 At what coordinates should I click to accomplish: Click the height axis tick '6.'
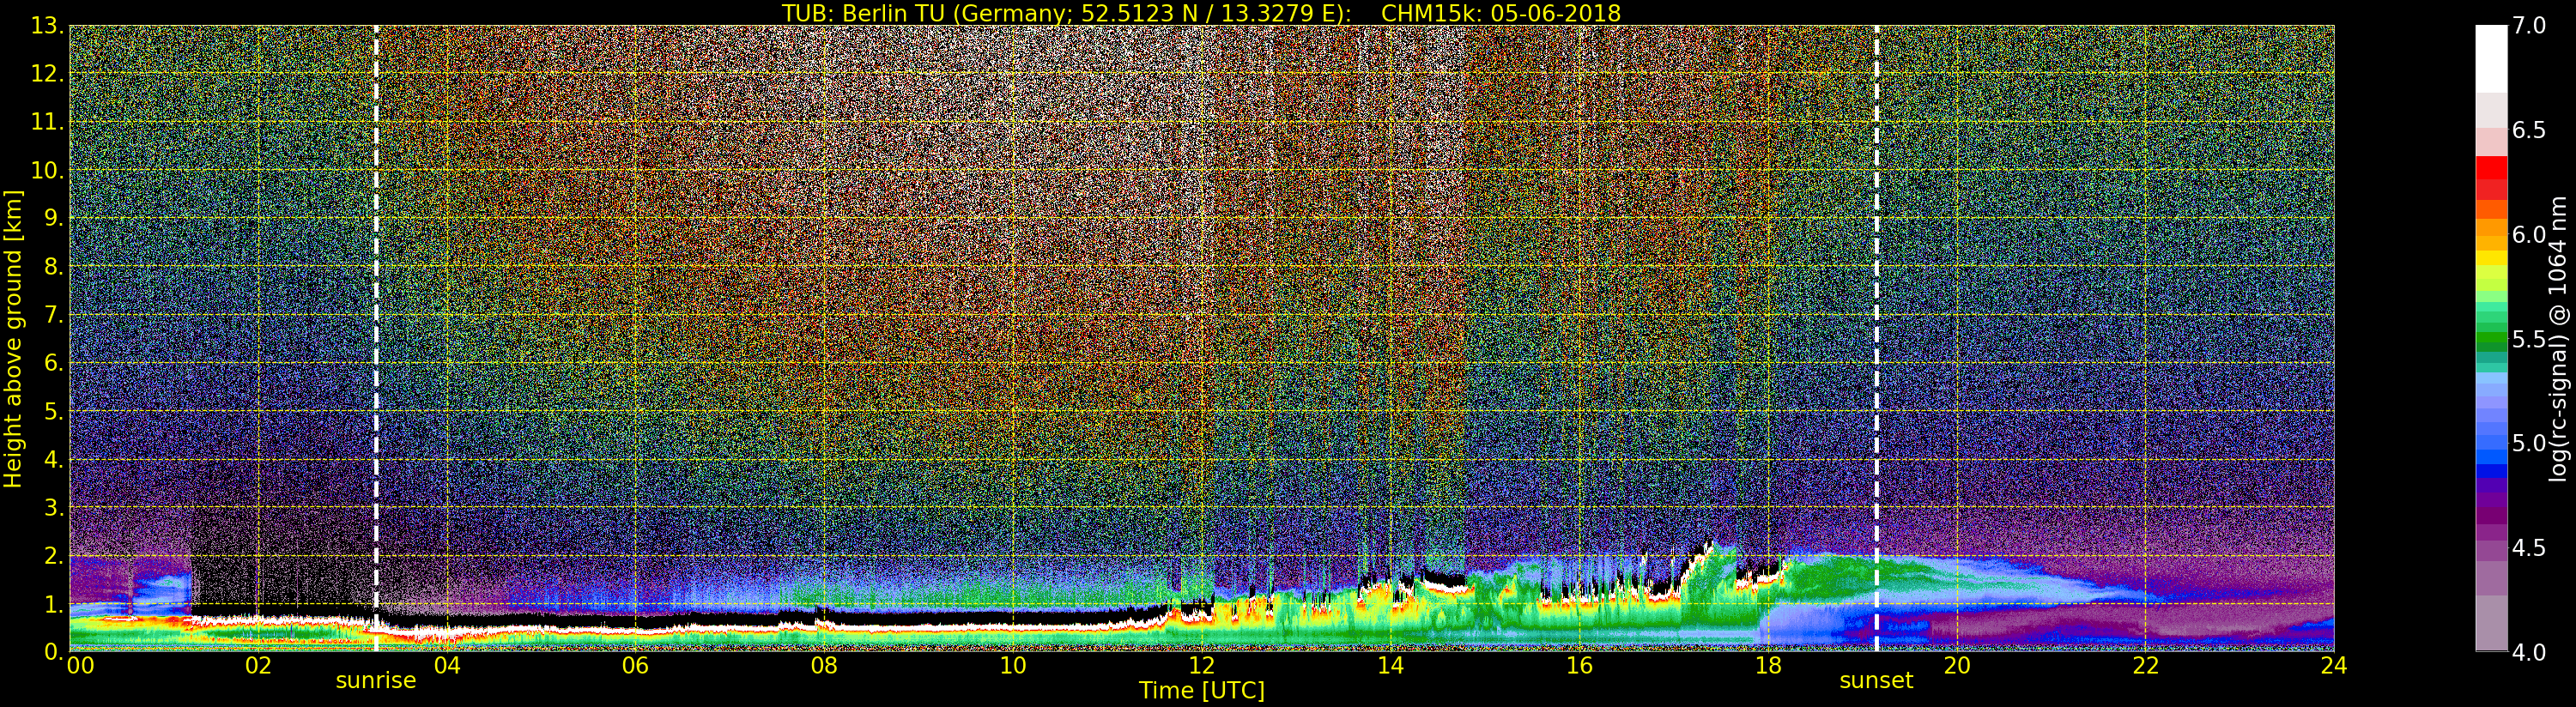53,363
